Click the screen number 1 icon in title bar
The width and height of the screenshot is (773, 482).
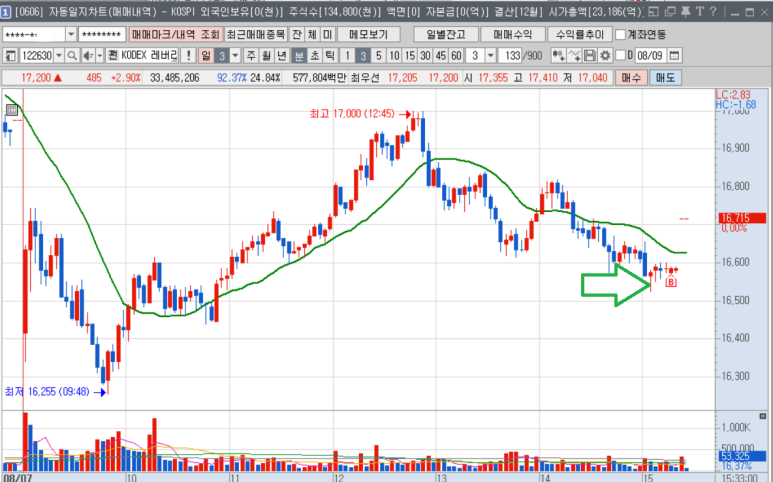pyautogui.click(x=5, y=12)
